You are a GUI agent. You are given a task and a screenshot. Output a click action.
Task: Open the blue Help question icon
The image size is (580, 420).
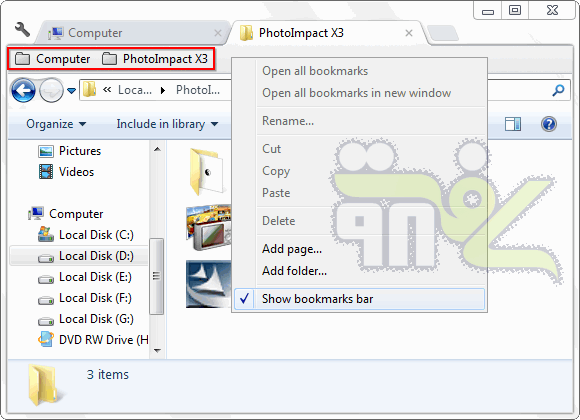click(x=549, y=124)
